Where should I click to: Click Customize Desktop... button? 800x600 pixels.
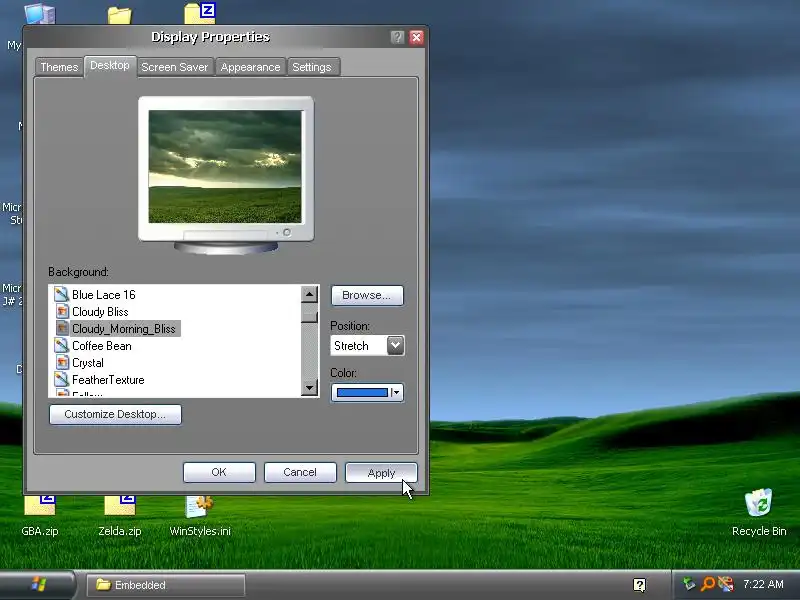point(115,414)
